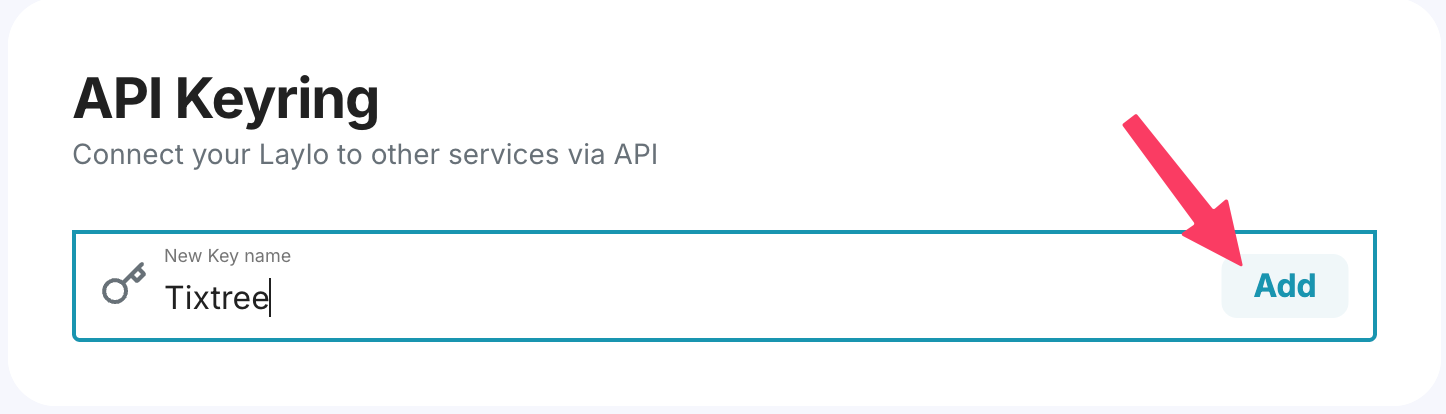
Task: Submit the new key name using Add
Action: coord(1285,286)
